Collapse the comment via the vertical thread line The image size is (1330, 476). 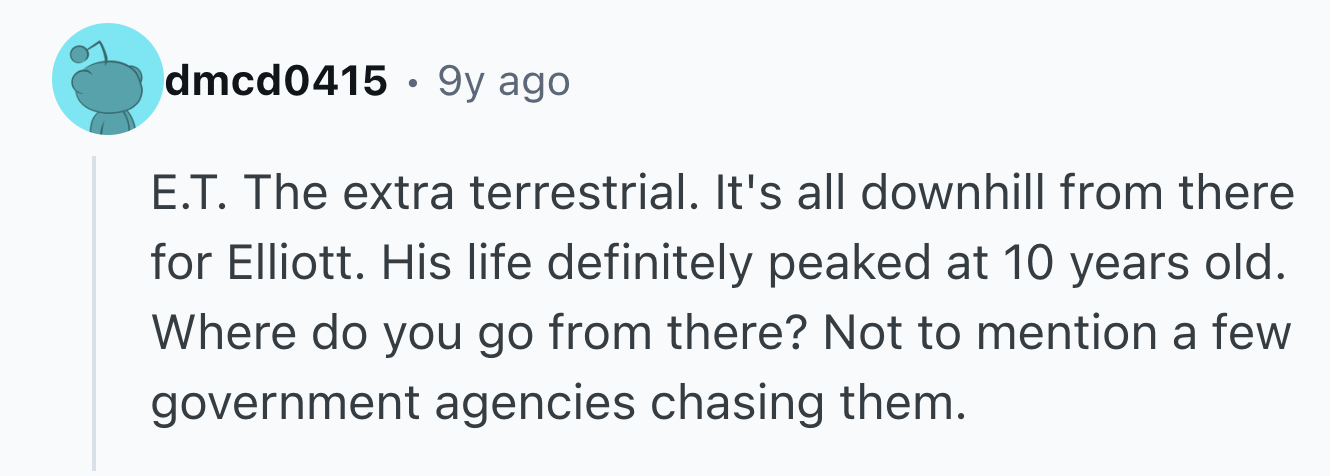click(x=94, y=313)
